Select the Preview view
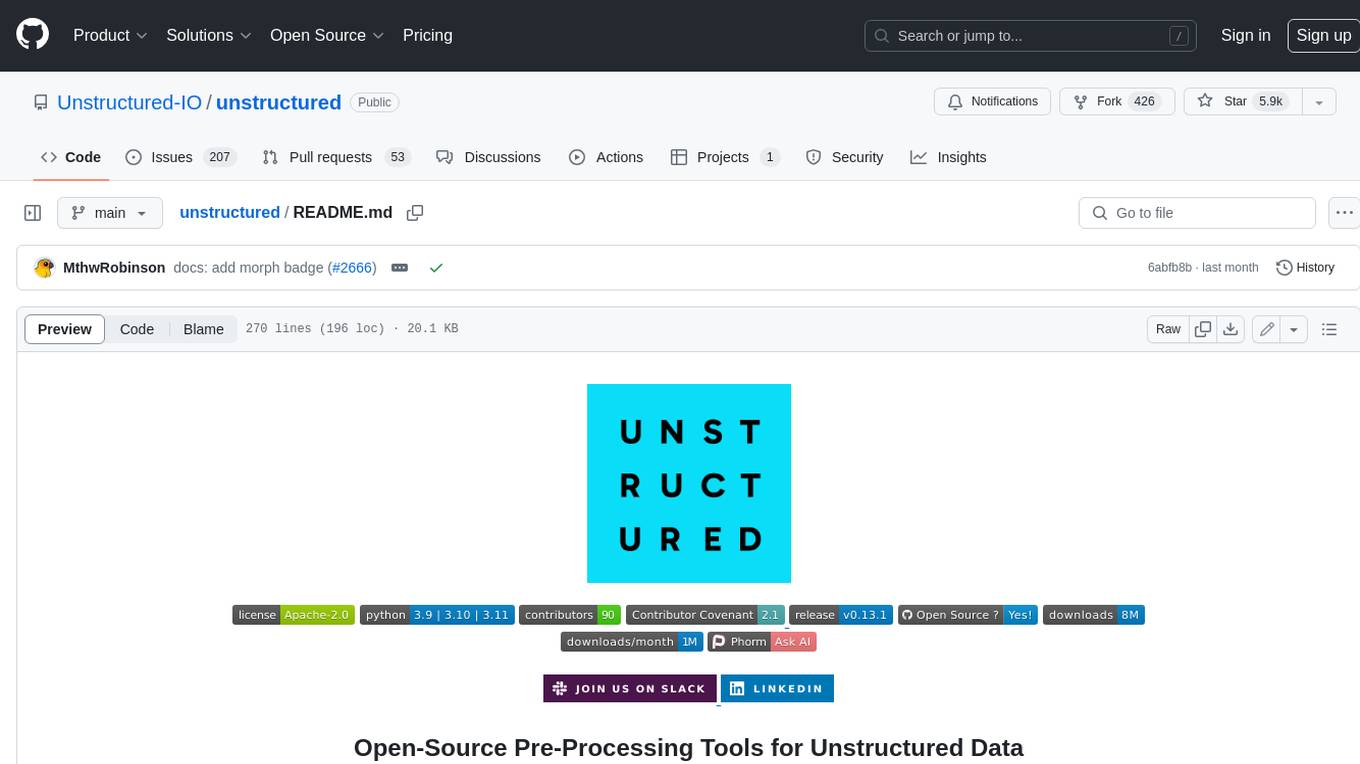 tap(65, 329)
